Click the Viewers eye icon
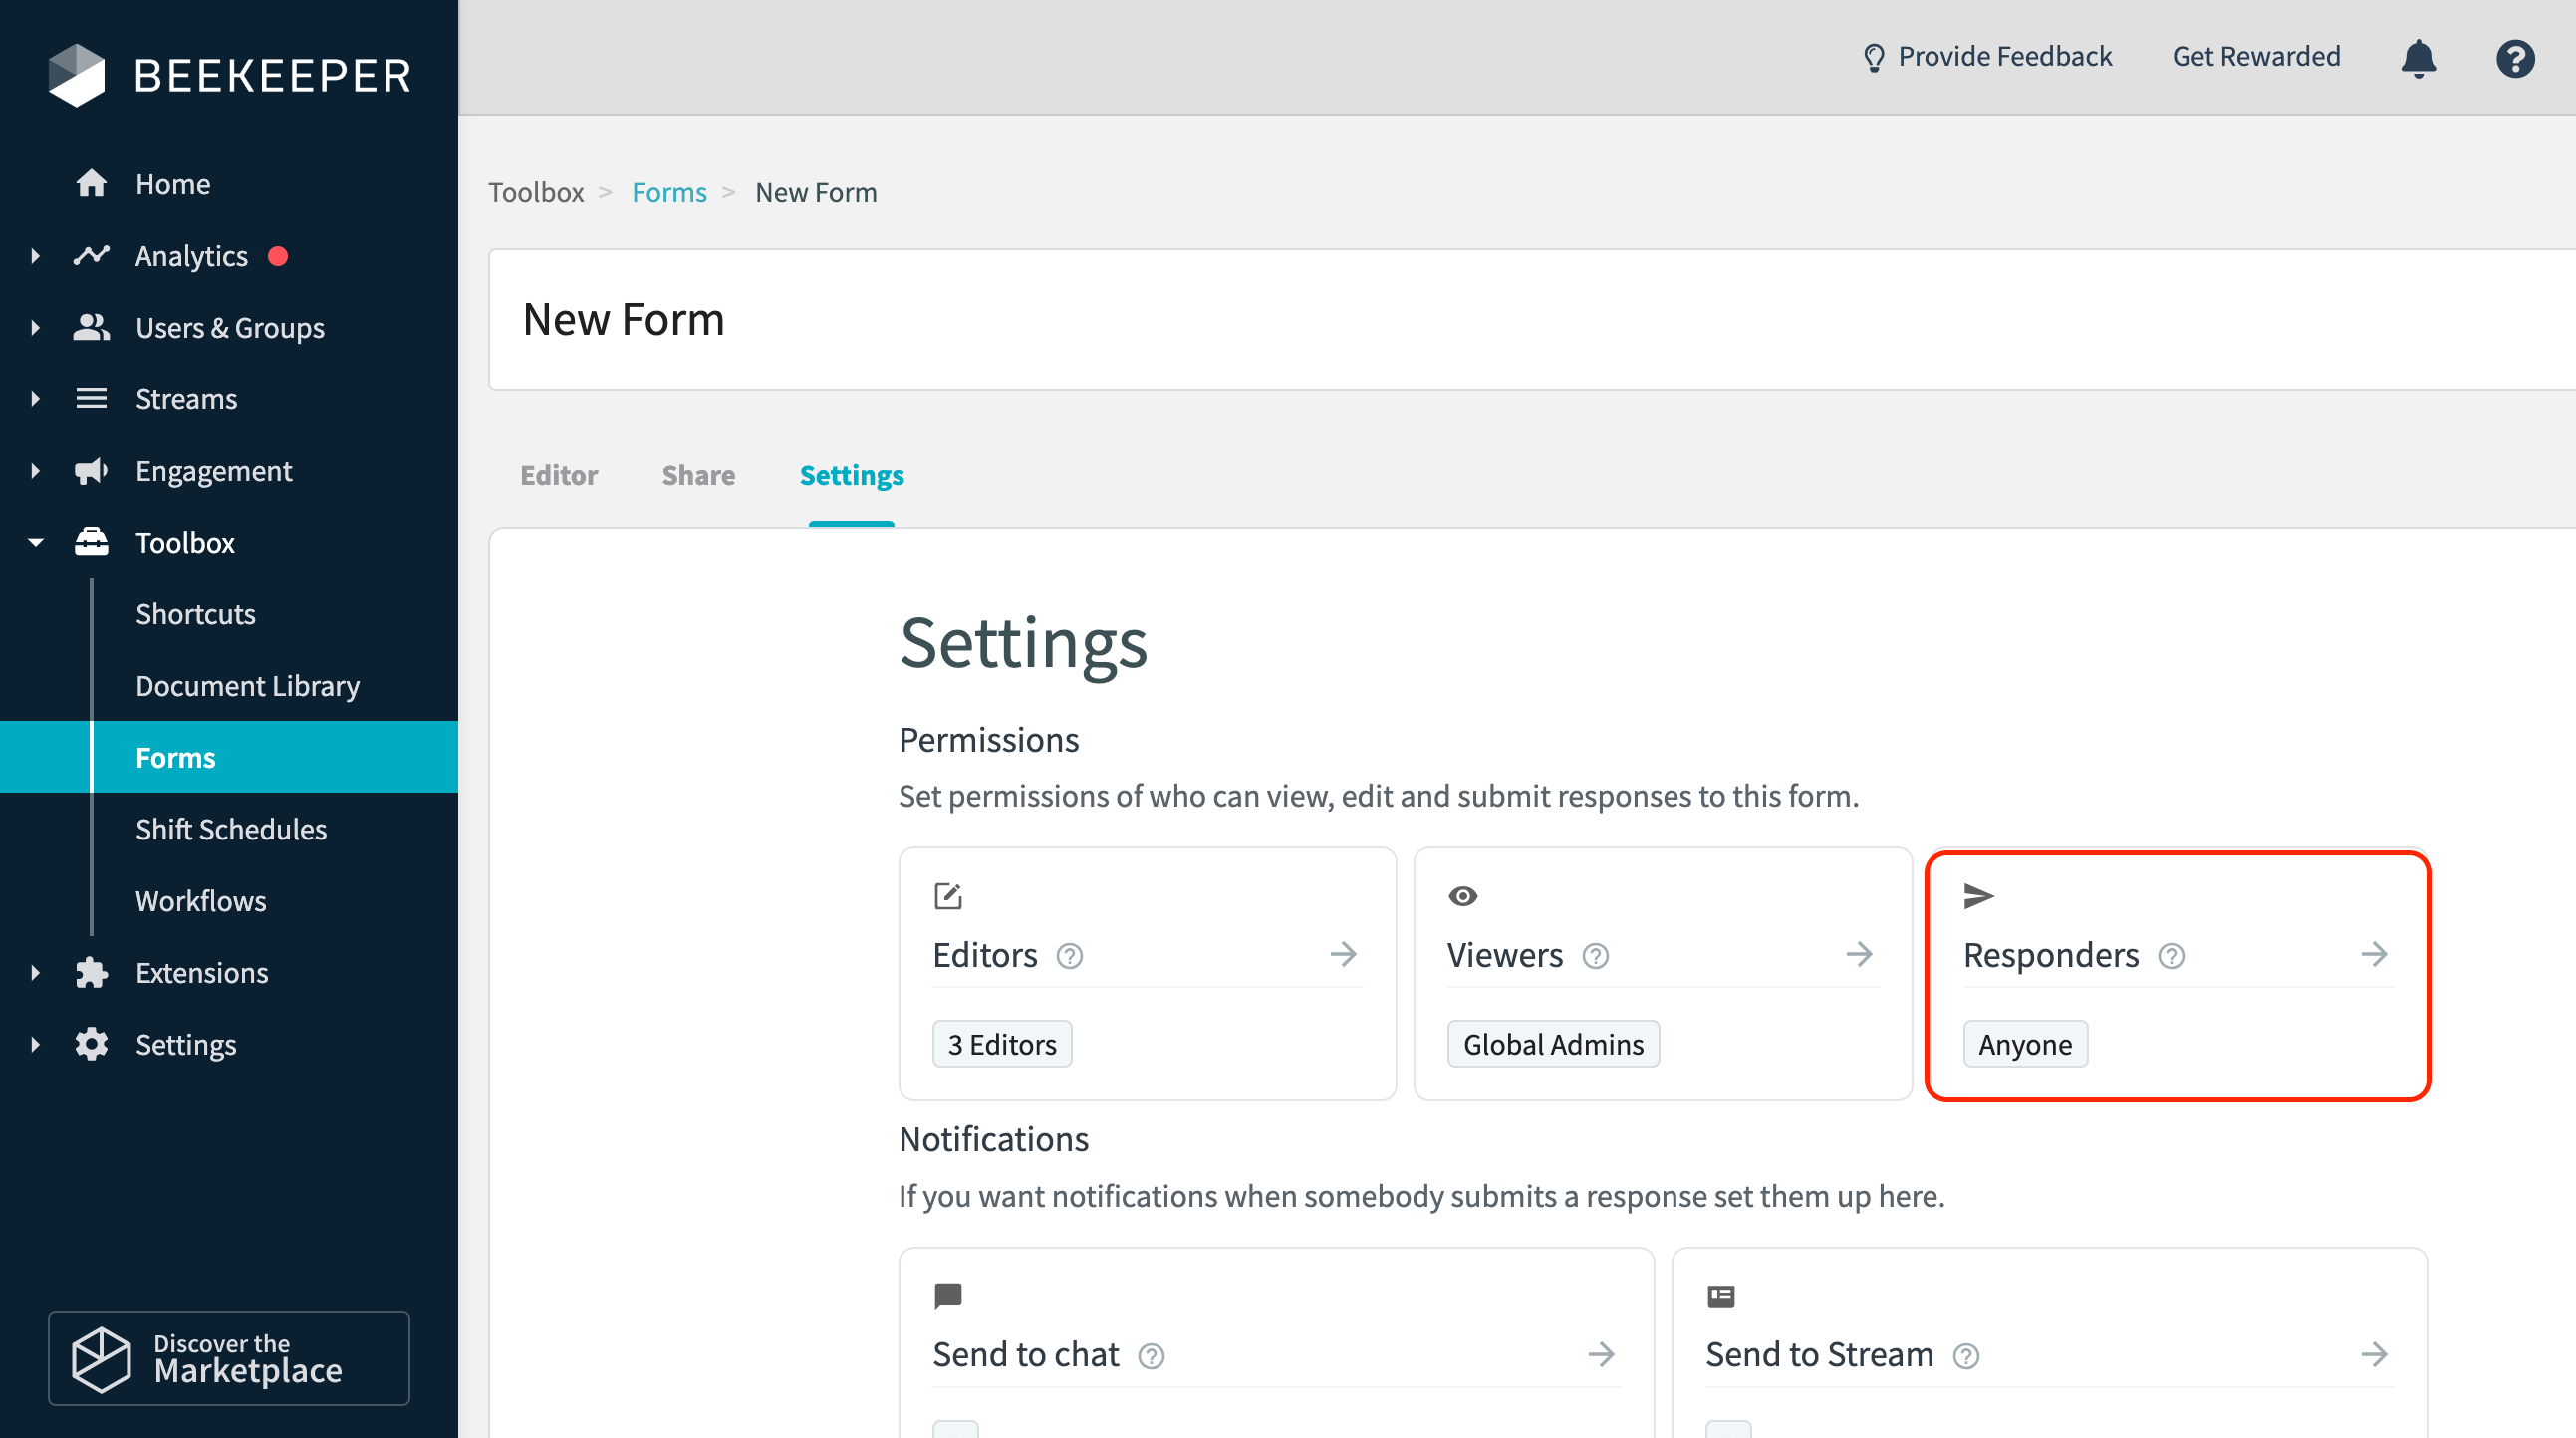The height and width of the screenshot is (1438, 2576). pos(1462,896)
